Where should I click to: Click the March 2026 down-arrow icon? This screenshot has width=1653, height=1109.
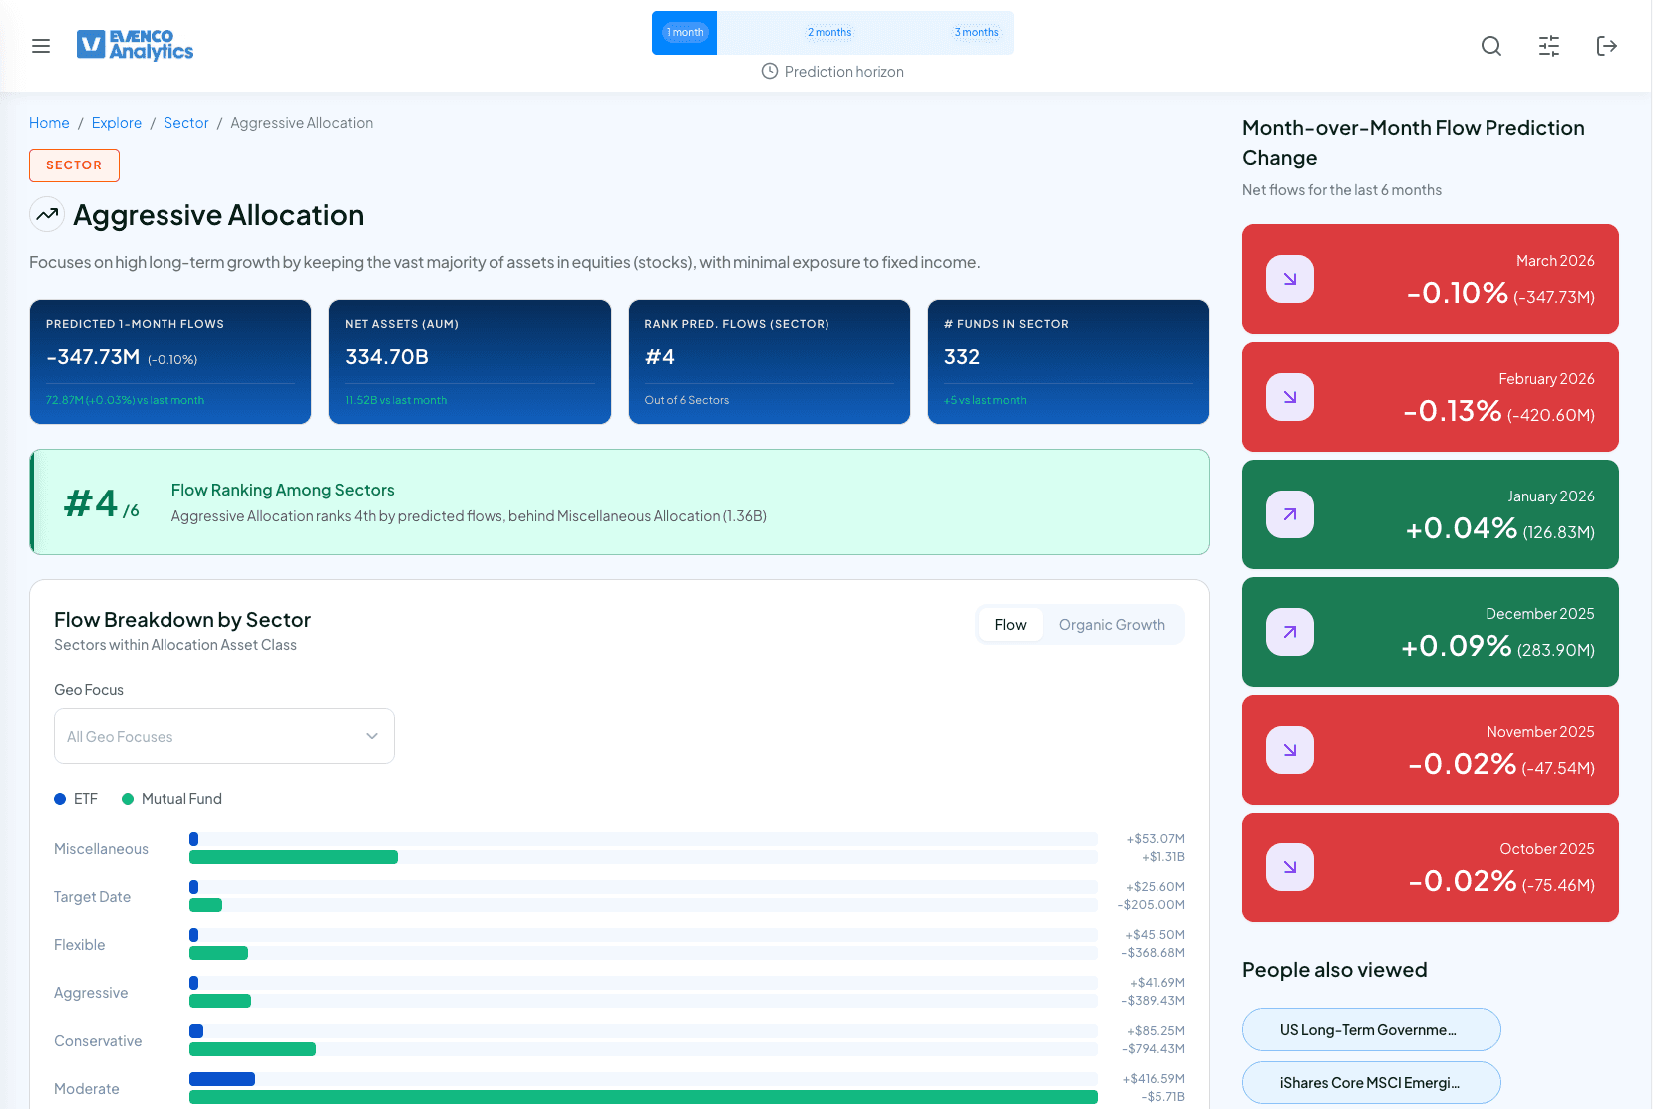click(1290, 279)
